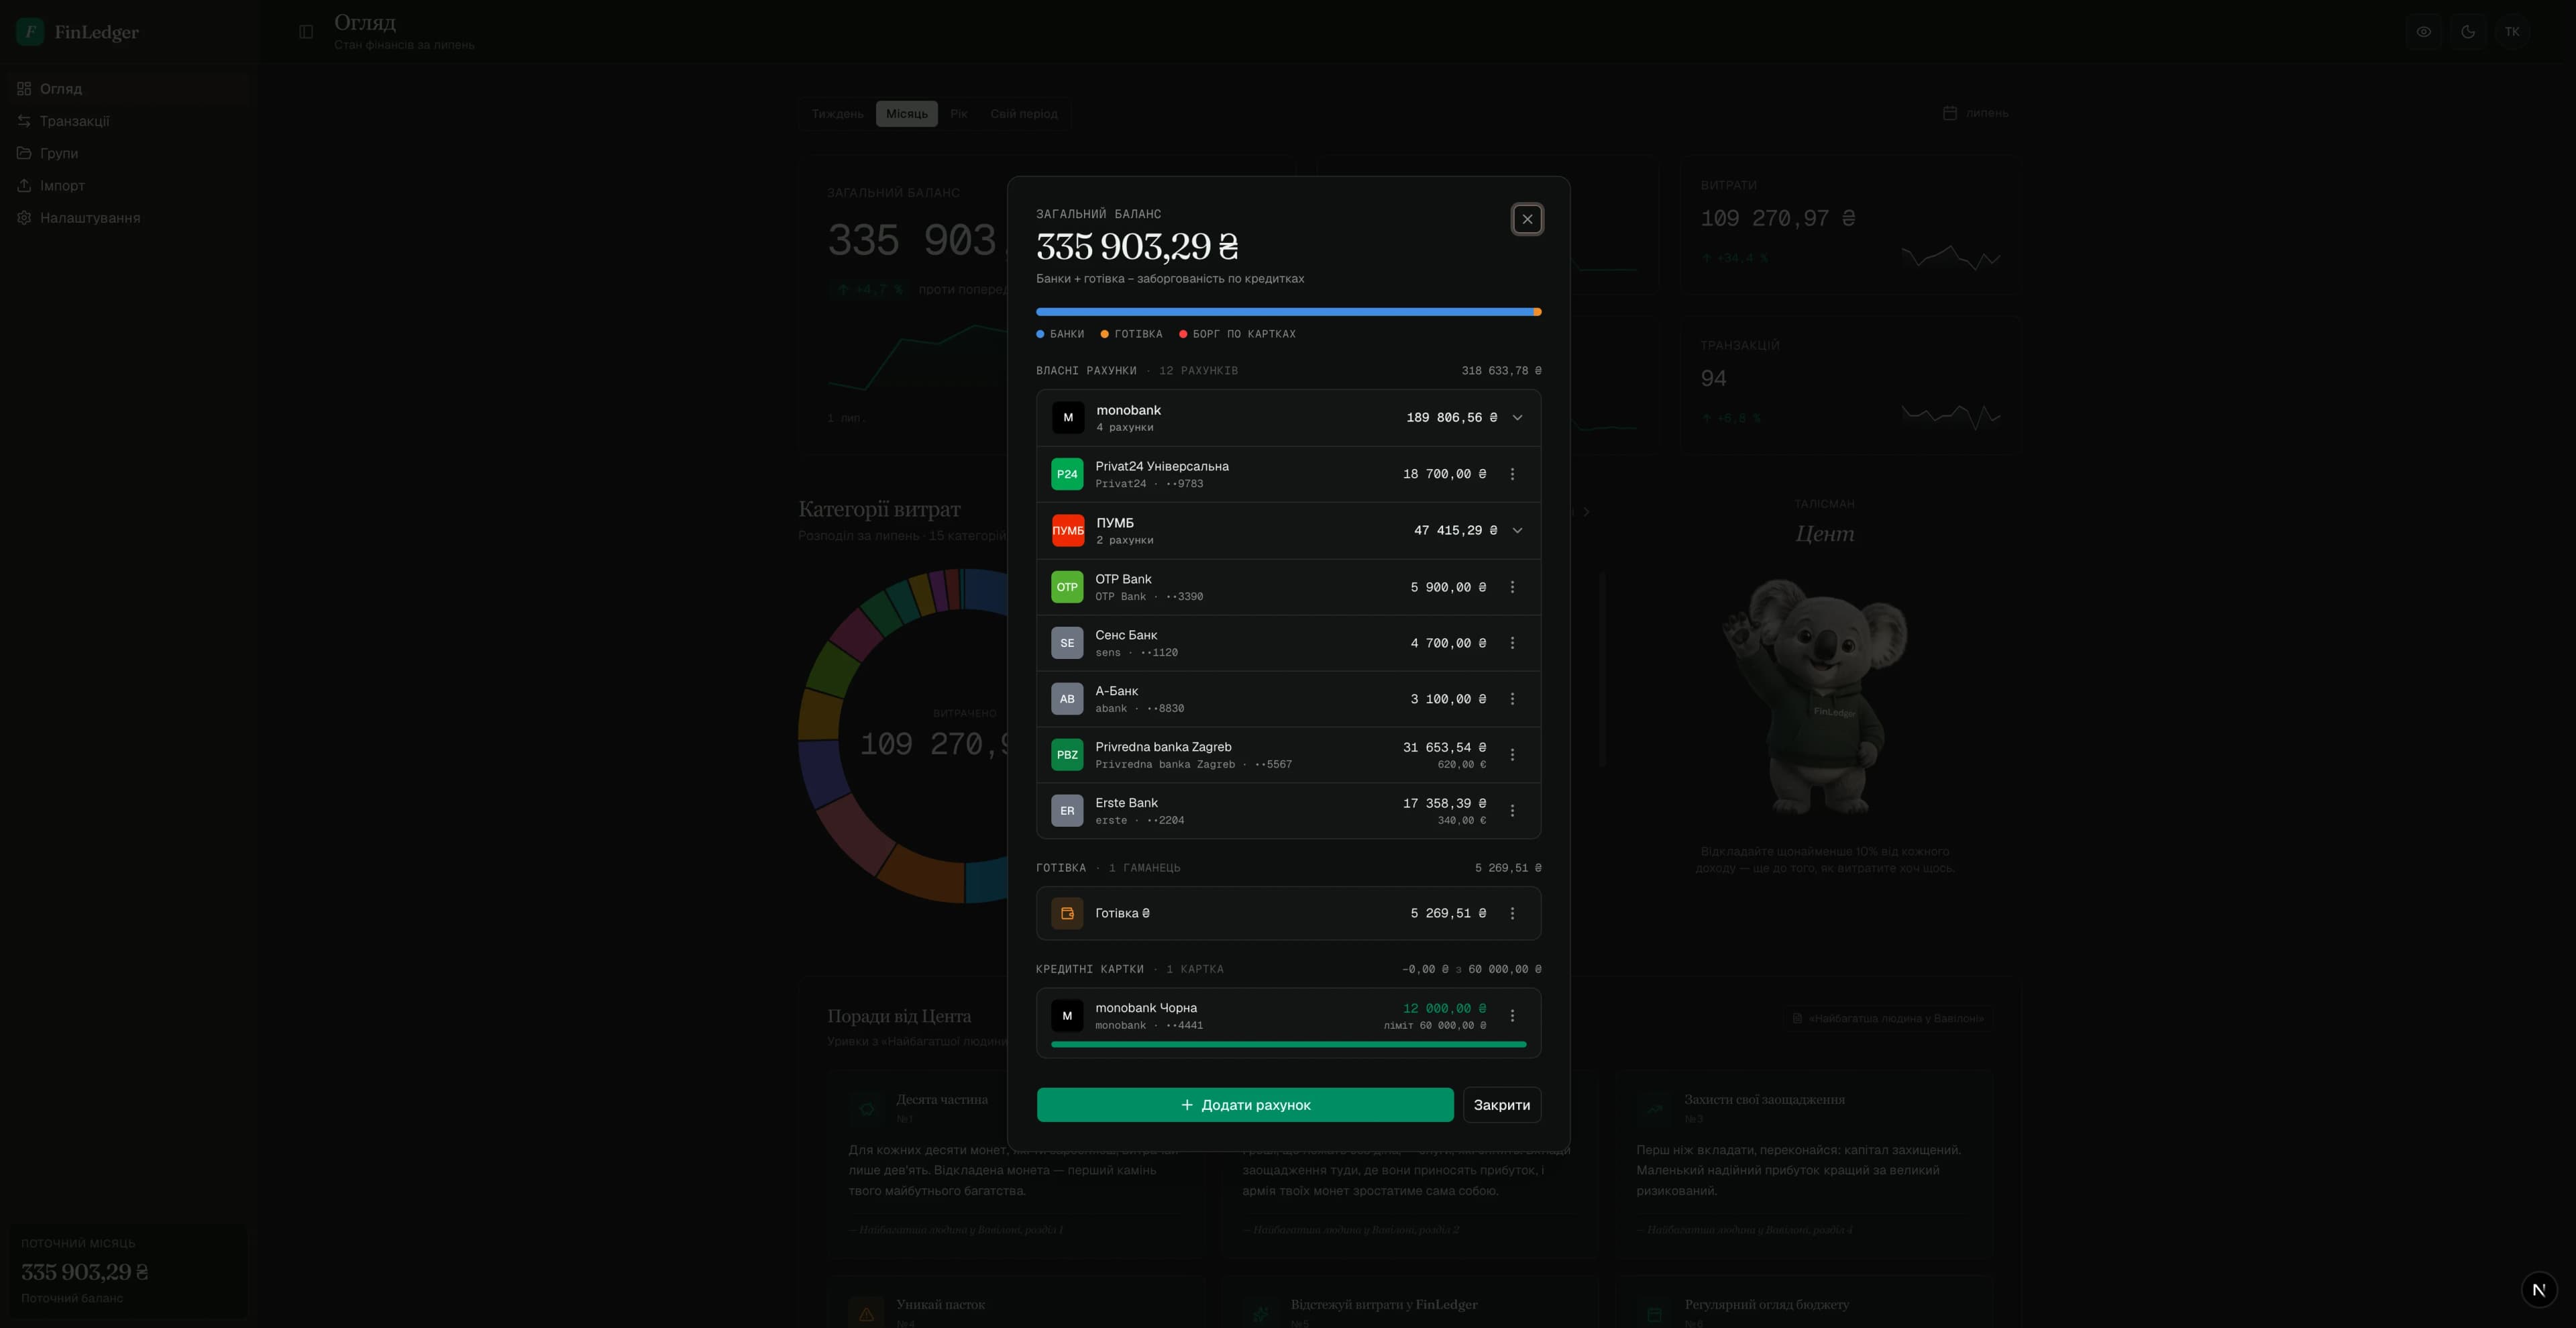Viewport: 2576px width, 1328px height.
Task: Click the monobank logo with 4 рахунки
Action: [x=1067, y=418]
